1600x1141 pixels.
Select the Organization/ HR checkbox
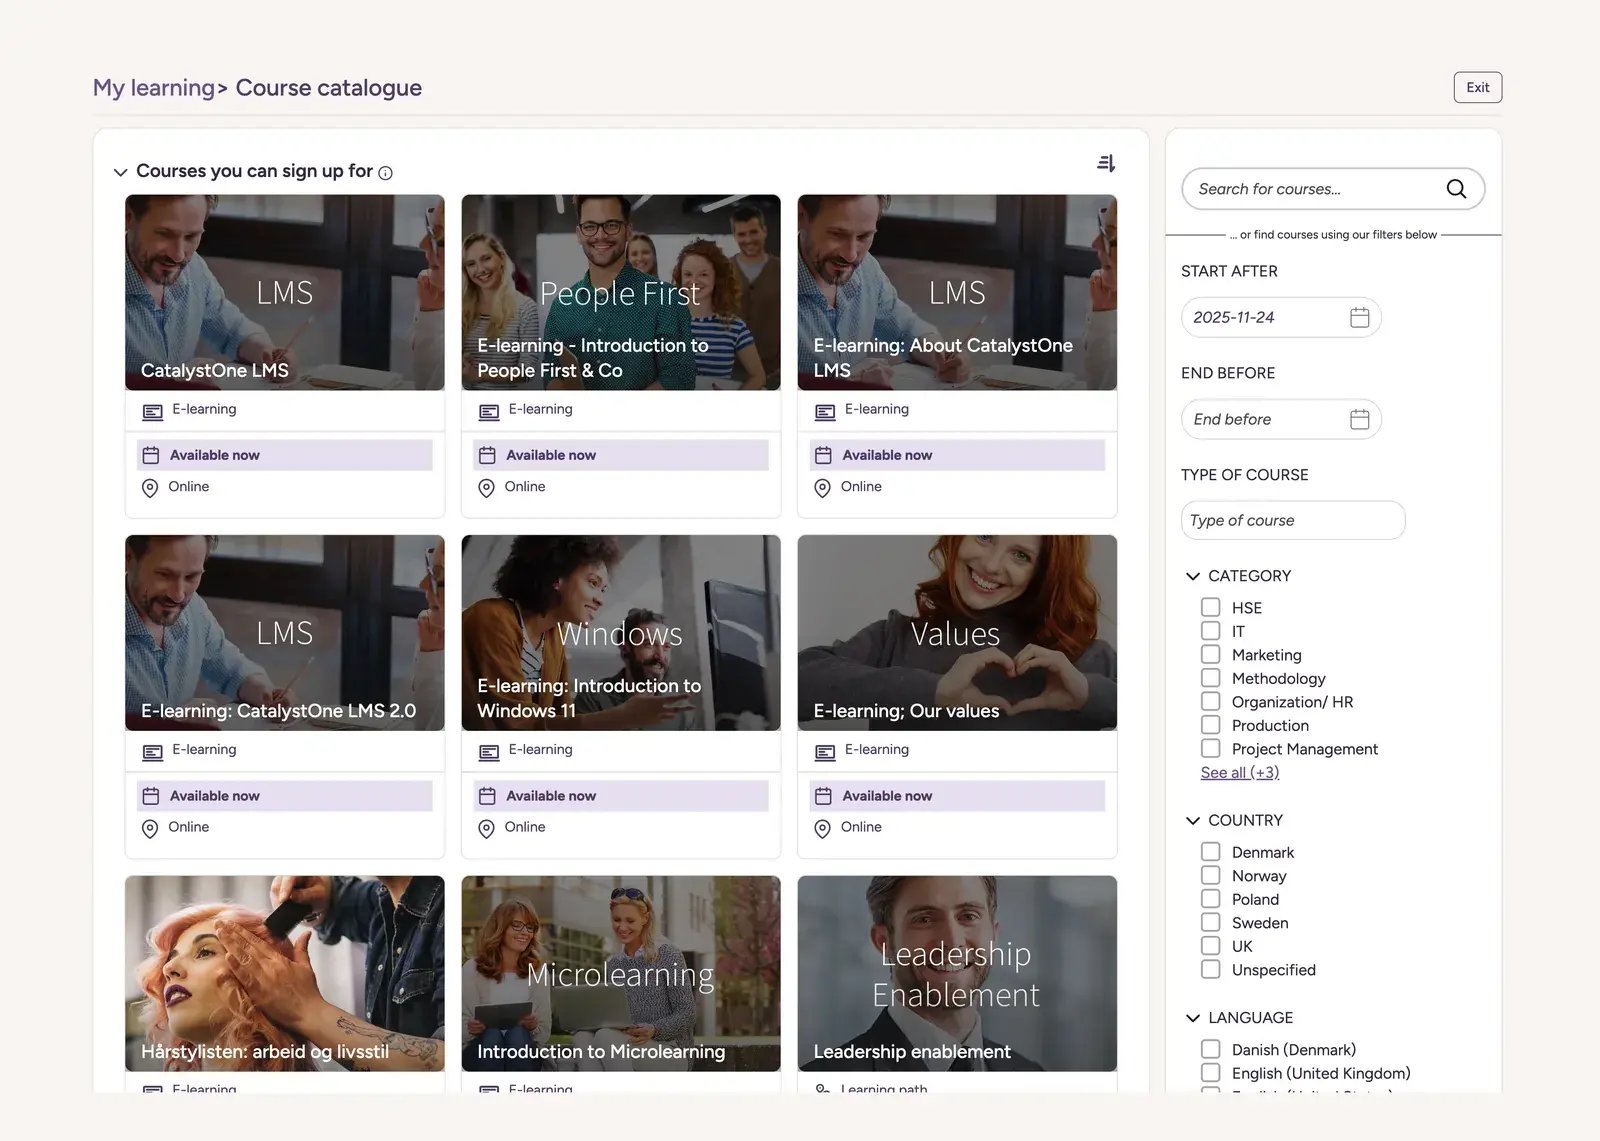pos(1210,701)
